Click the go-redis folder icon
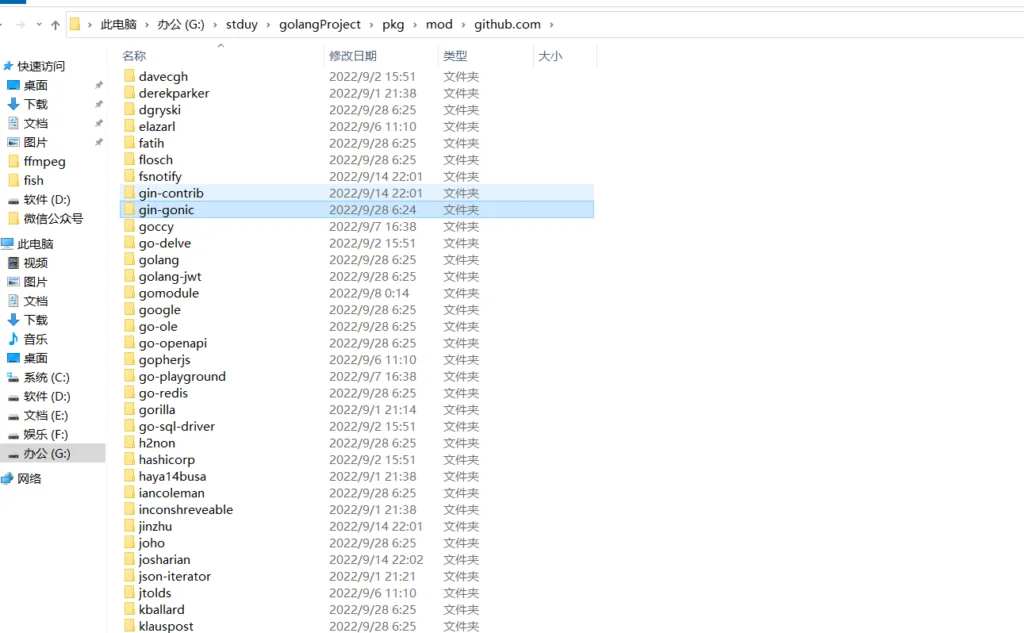 point(129,393)
